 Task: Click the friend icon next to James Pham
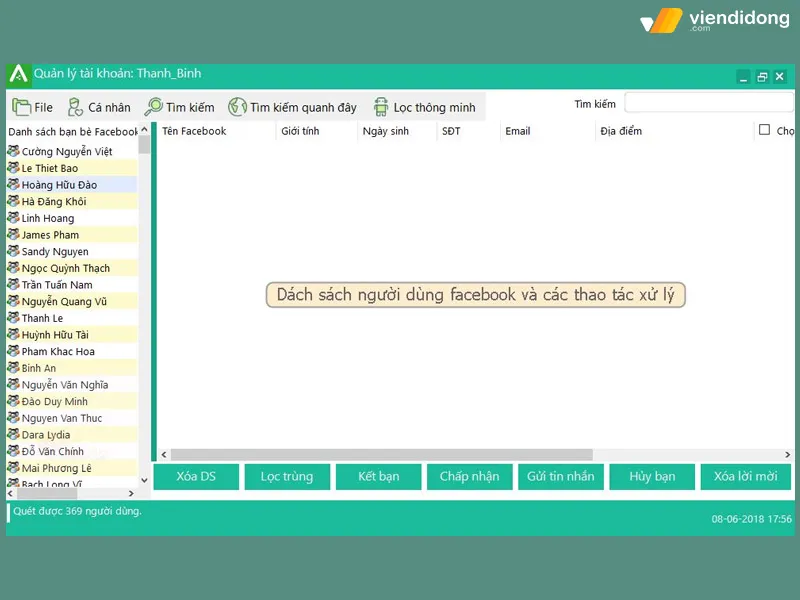(x=13, y=235)
